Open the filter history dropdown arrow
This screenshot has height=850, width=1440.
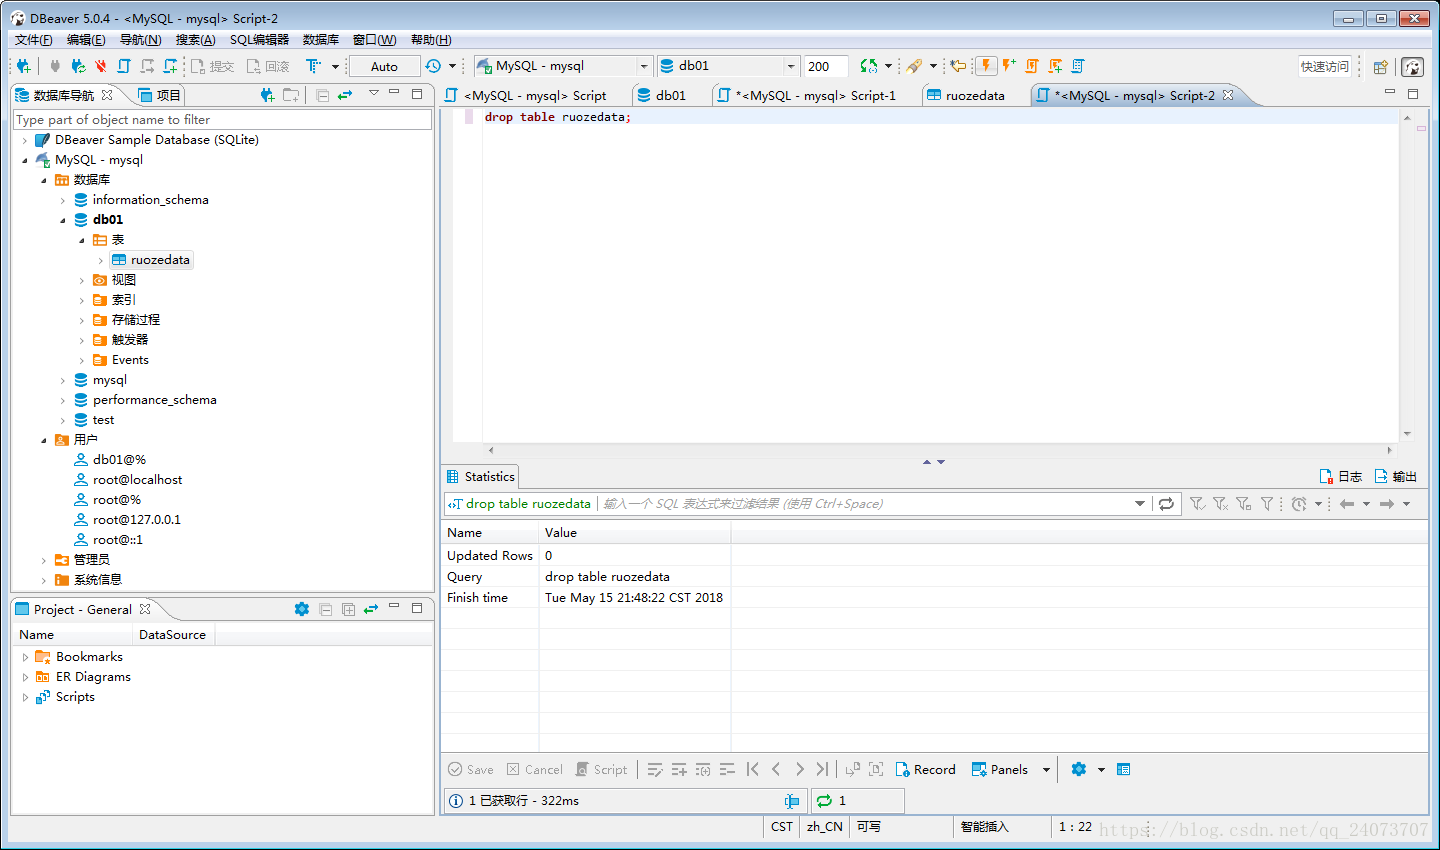1139,504
